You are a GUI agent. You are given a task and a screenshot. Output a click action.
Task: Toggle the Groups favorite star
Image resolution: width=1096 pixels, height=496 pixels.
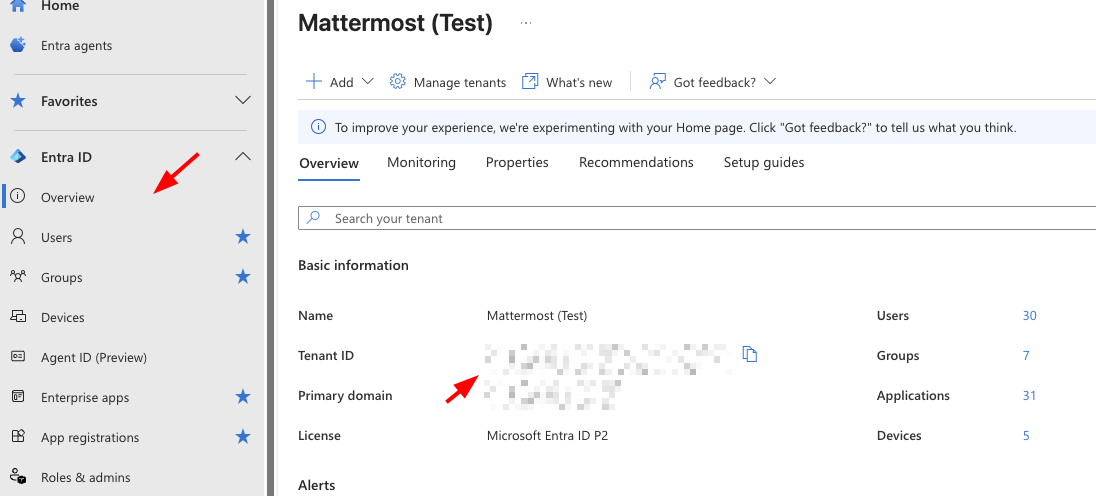[x=242, y=277]
